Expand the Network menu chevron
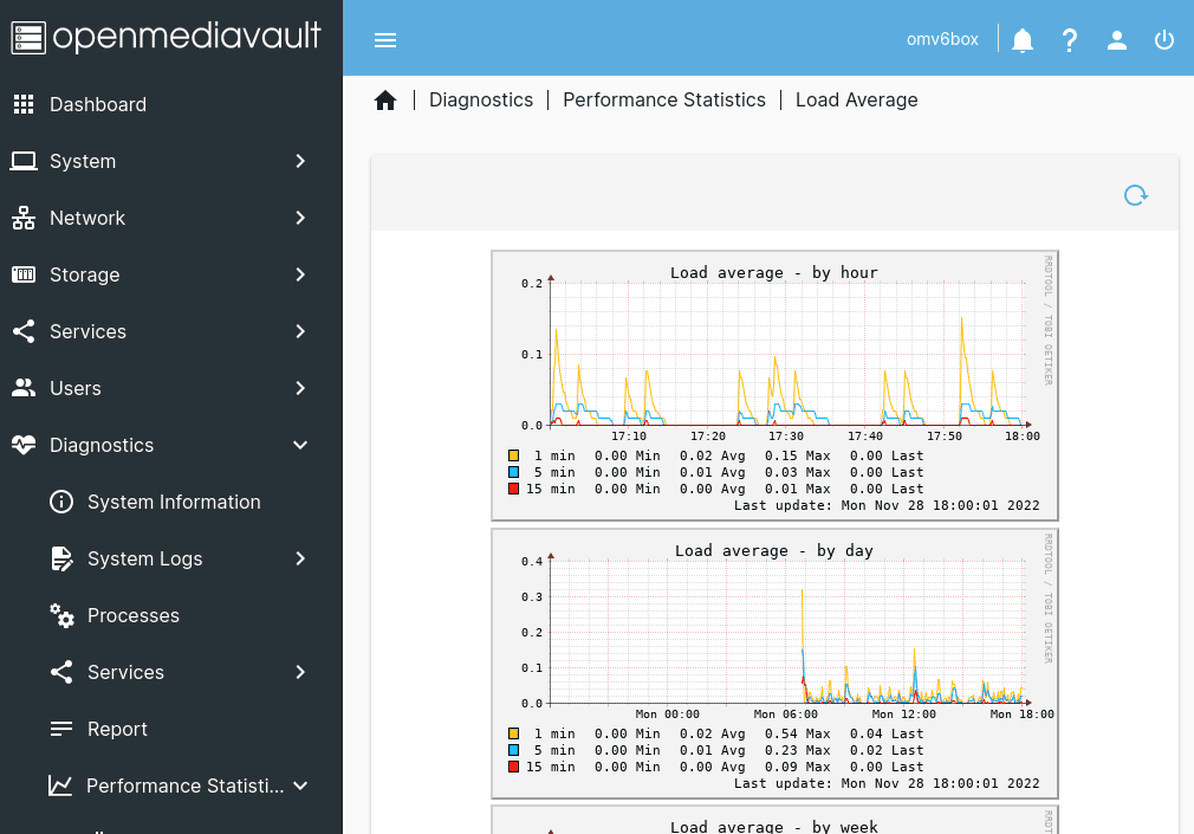 tap(301, 218)
